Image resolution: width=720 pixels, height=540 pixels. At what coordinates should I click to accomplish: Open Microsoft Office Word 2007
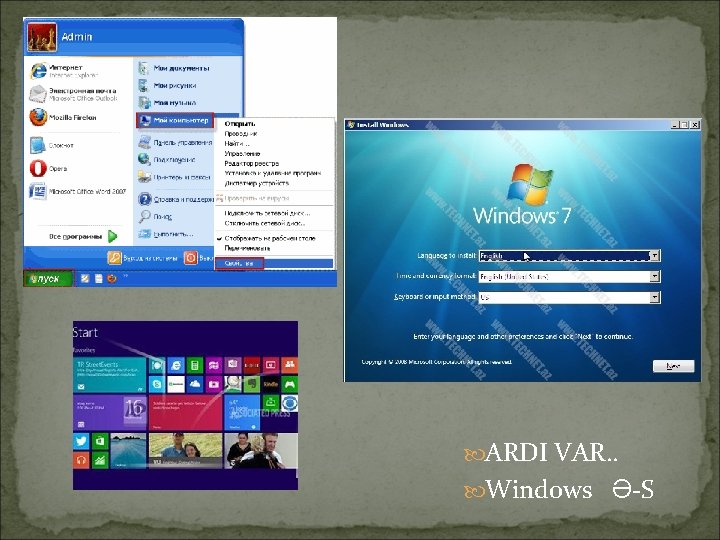tap(77, 191)
